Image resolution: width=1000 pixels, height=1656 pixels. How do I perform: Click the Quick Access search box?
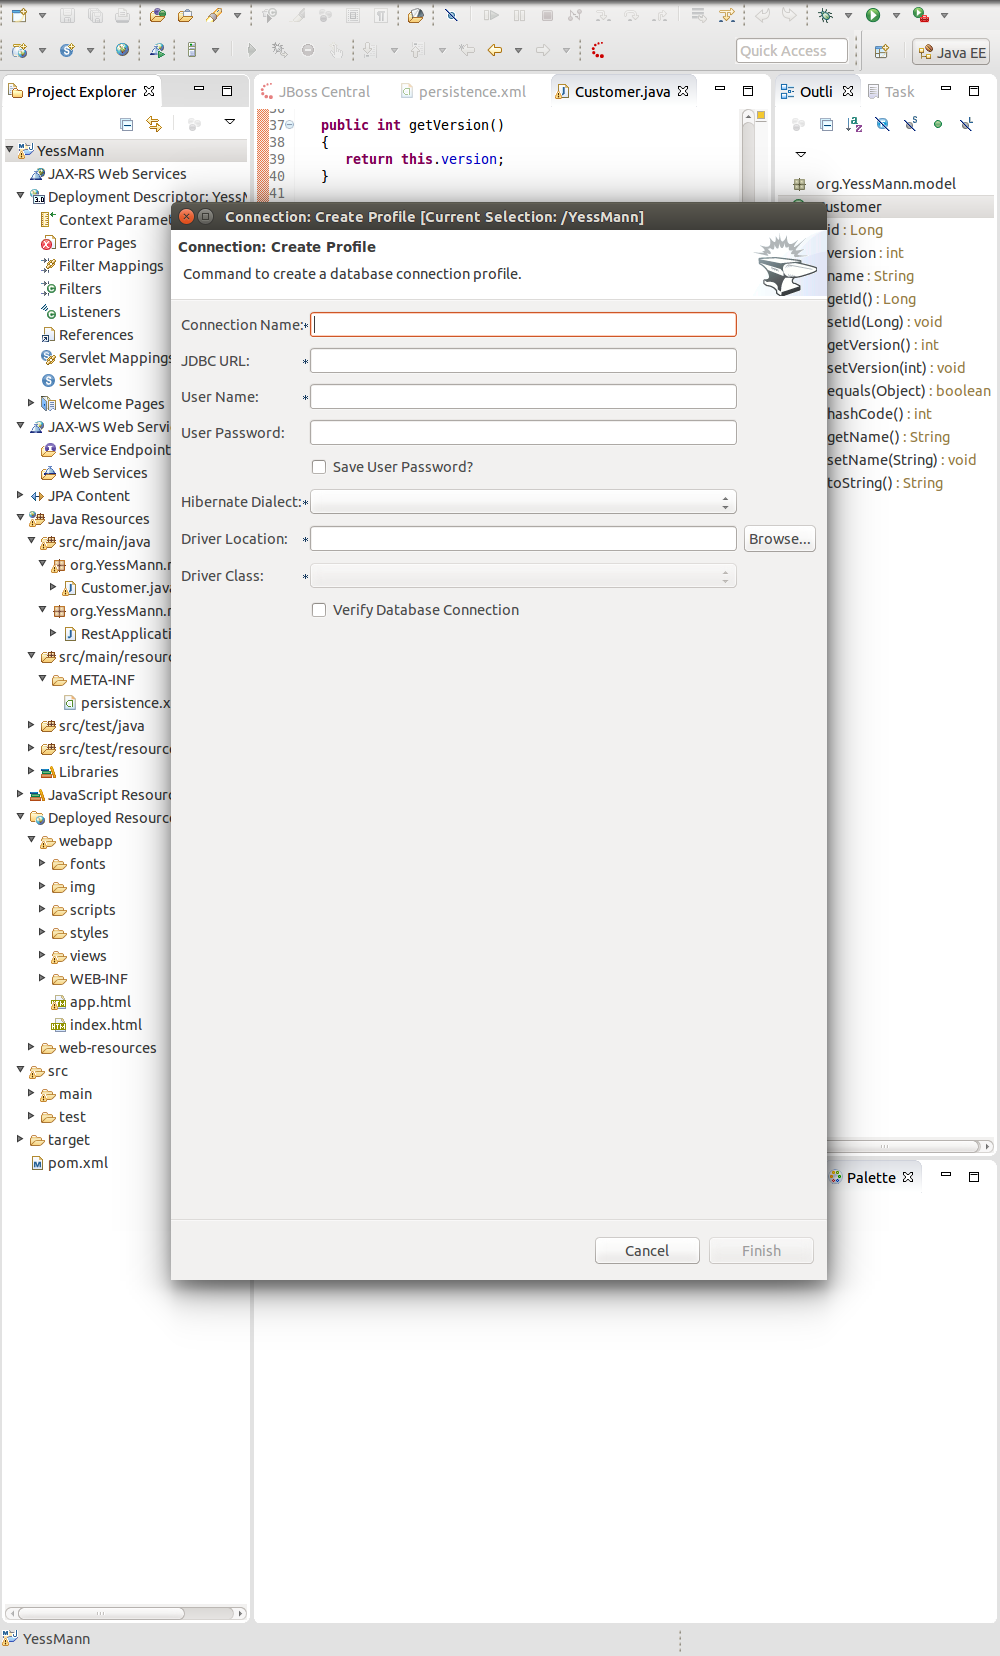[792, 51]
